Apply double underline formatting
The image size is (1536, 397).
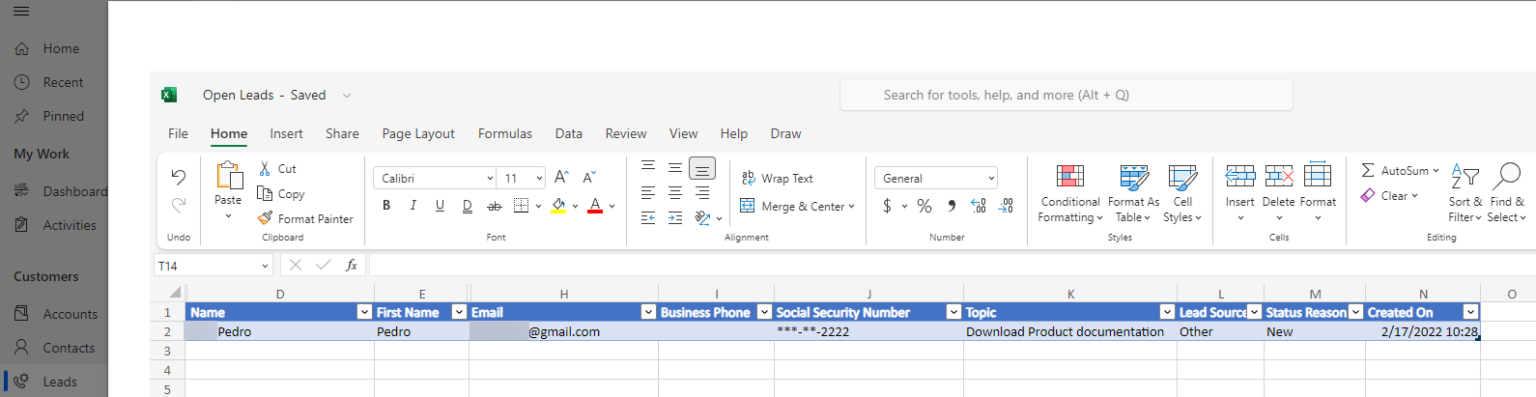(467, 206)
